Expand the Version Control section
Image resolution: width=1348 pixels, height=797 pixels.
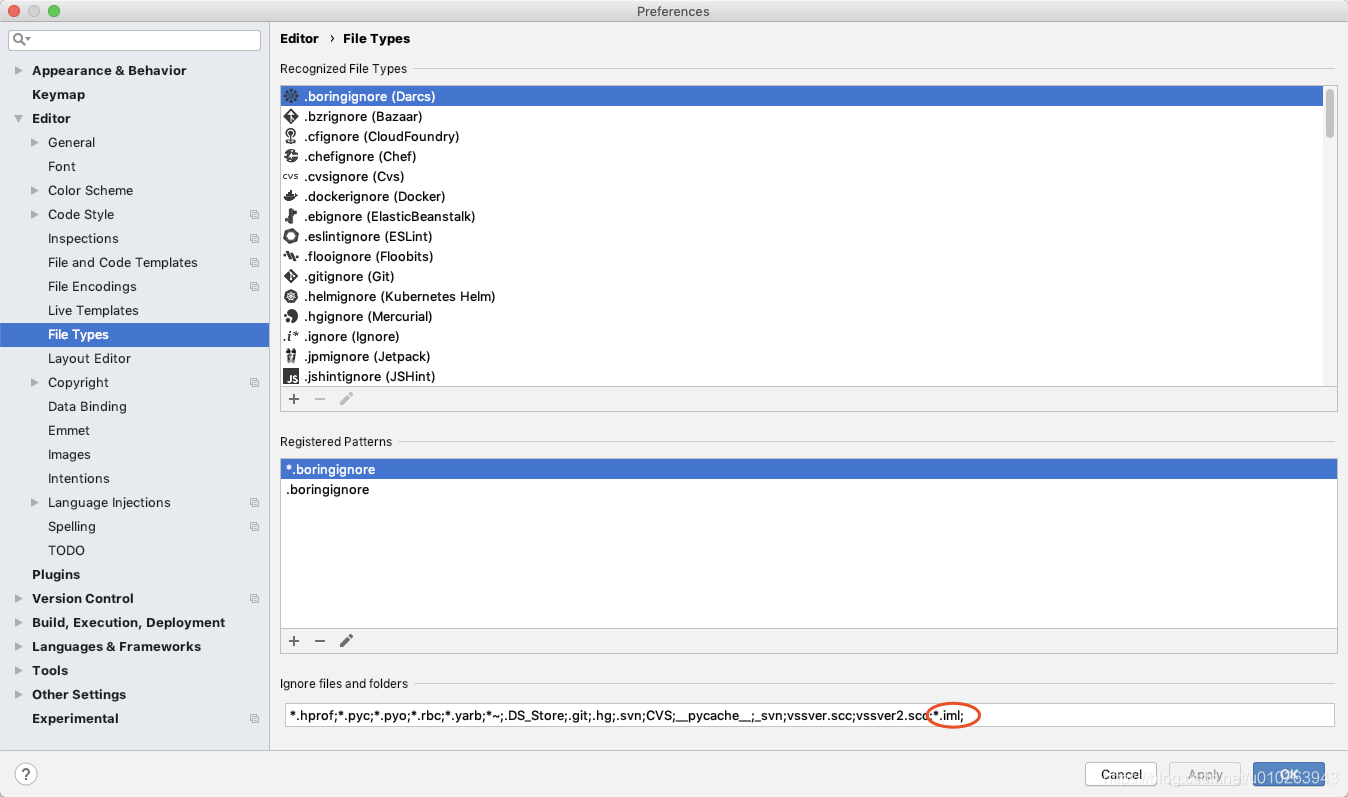[x=18, y=598]
